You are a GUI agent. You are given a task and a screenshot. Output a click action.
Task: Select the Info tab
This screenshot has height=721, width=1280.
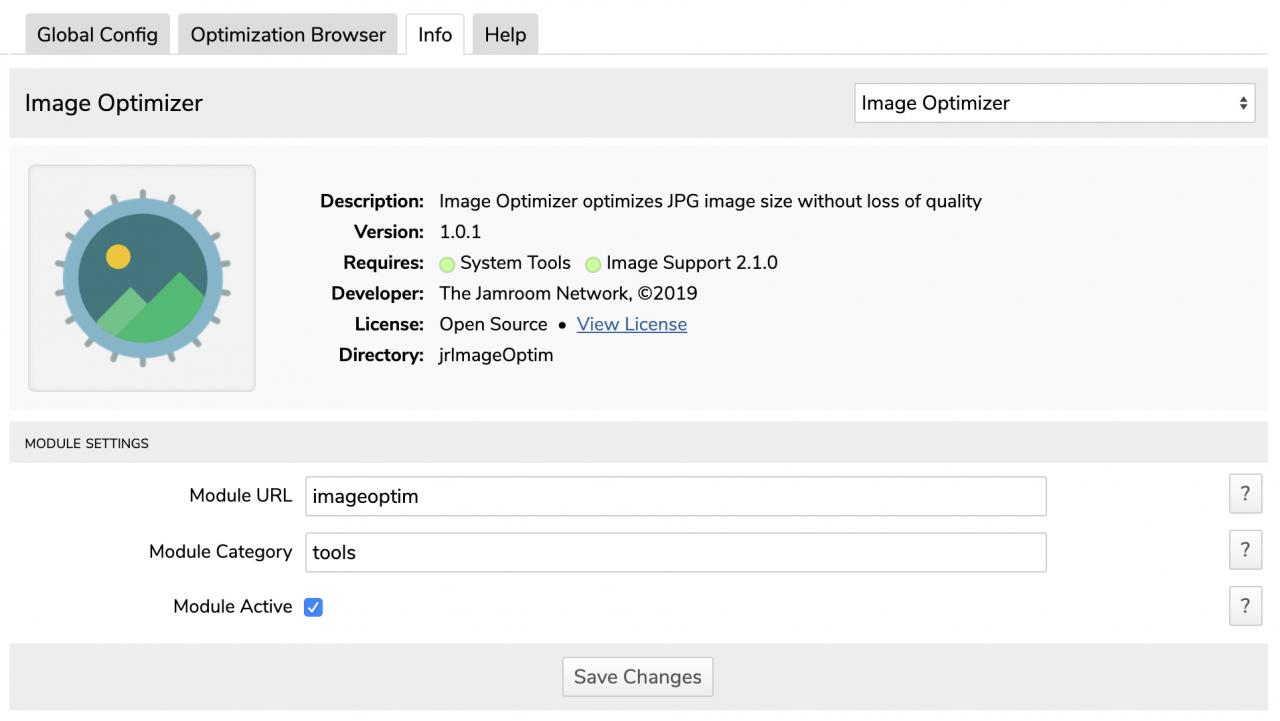click(x=435, y=35)
